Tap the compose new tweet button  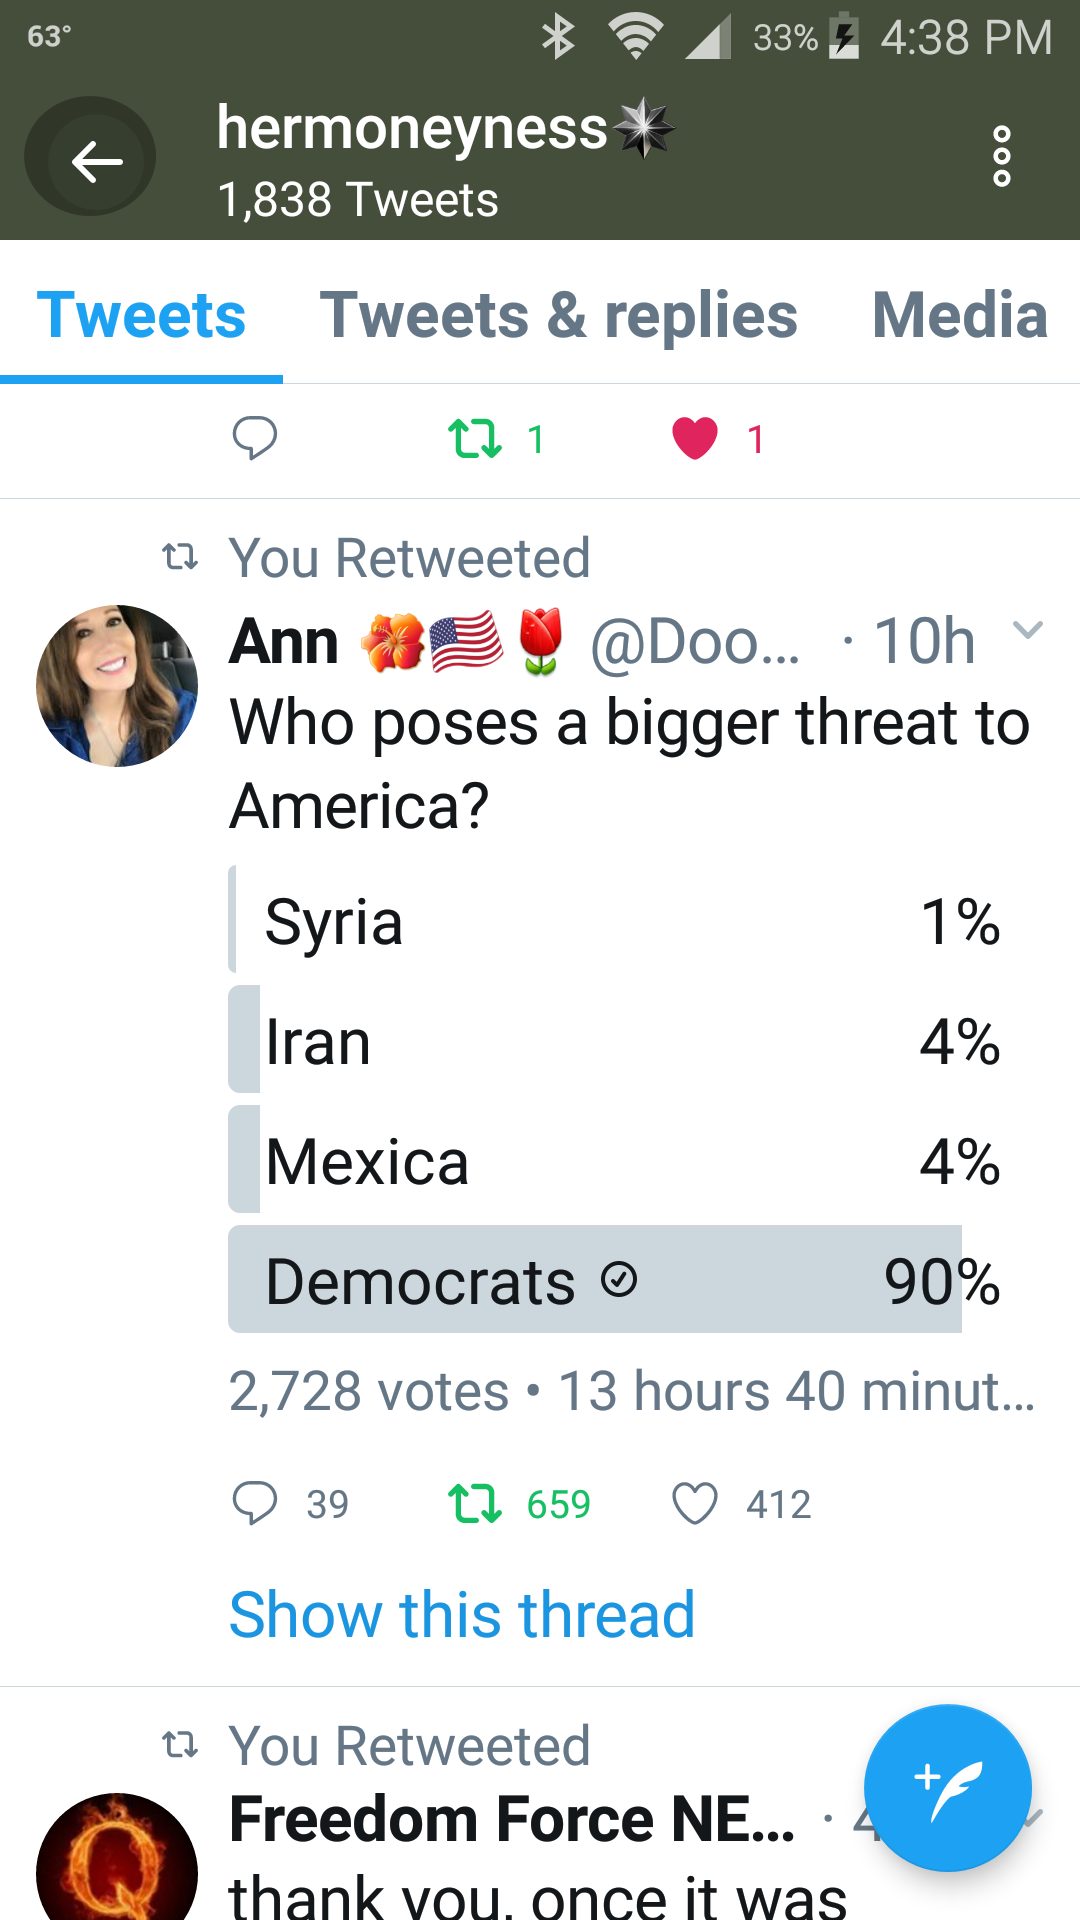click(x=946, y=1787)
